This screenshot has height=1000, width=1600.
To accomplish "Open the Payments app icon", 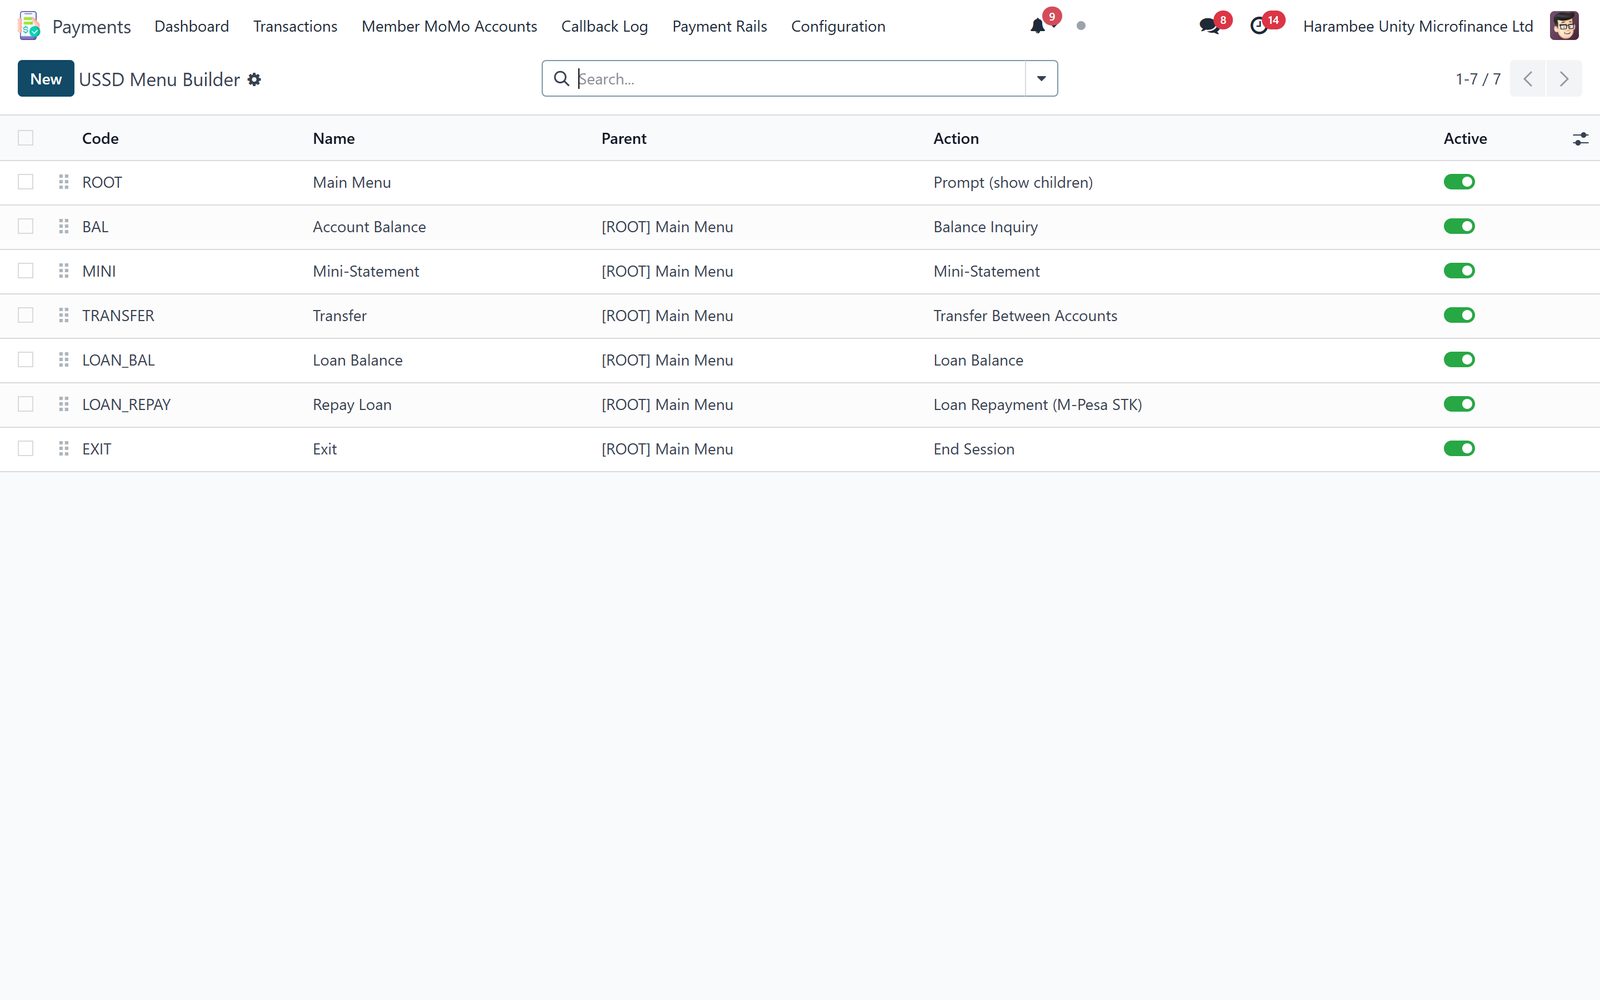I will point(29,26).
